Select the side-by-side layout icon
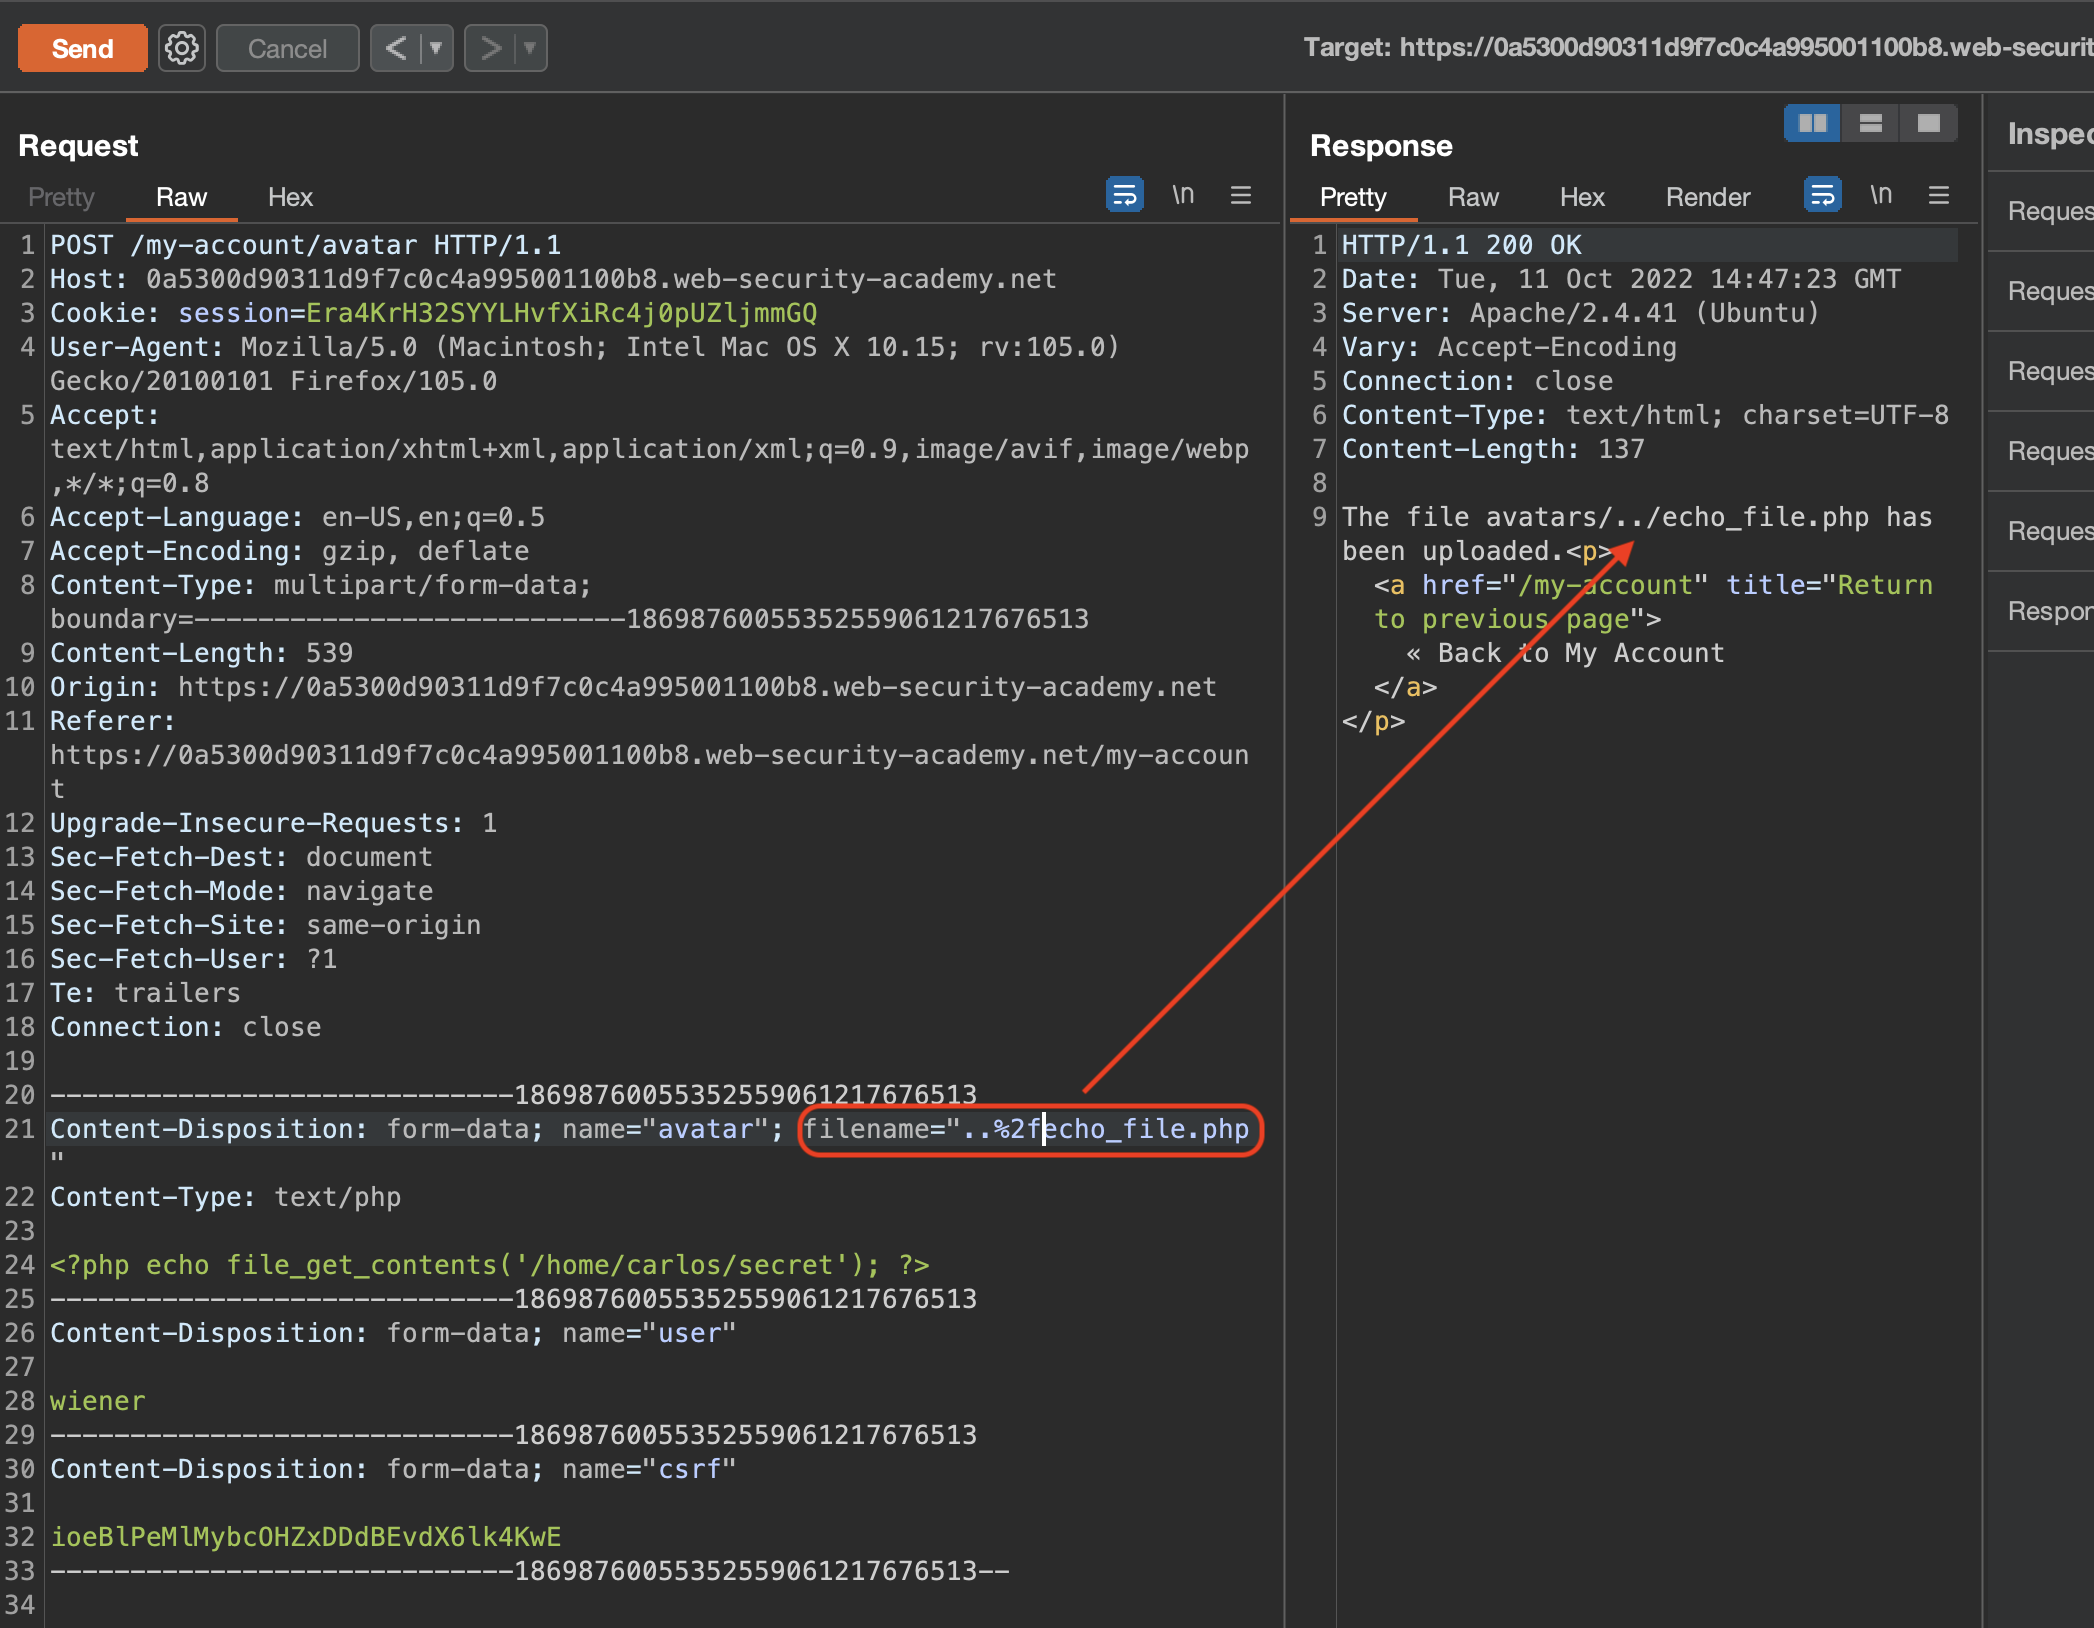2094x1628 pixels. (x=1812, y=123)
